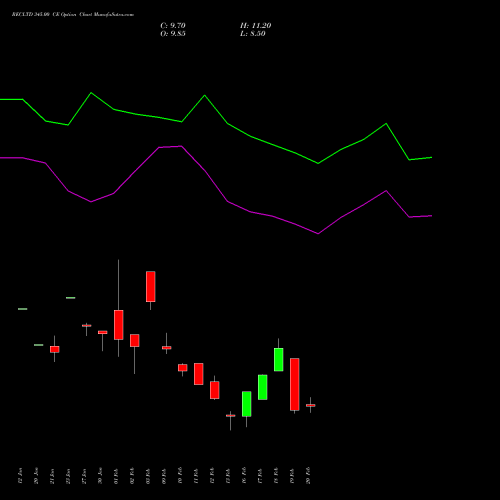Click the '27 Jan' date label
Image resolution: width=500 pixels, height=500 pixels.
pyautogui.click(x=84, y=476)
